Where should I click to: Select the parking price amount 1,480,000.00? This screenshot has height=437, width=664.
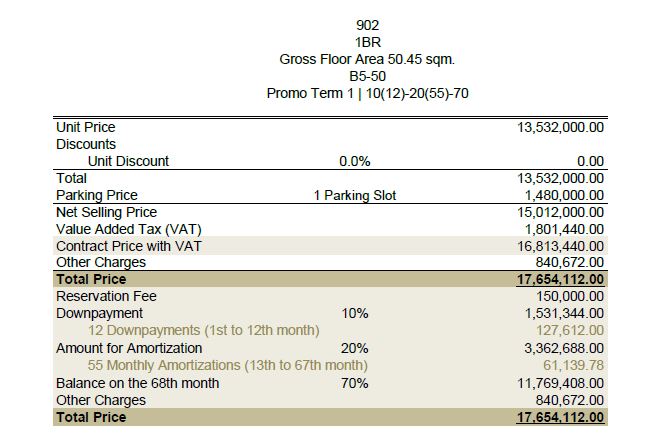(x=558, y=195)
